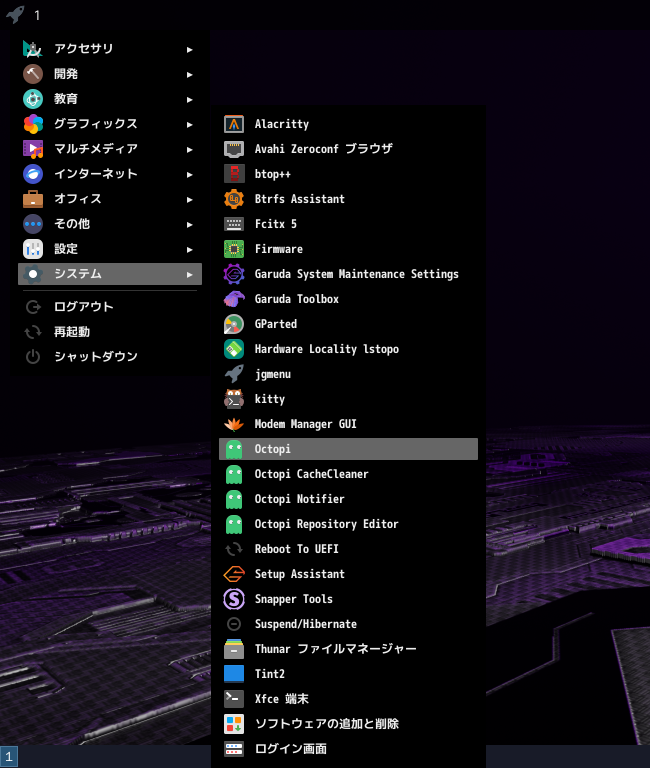Launch Garuda Toolbox entry text
Screen dimensions: 650x768
(296, 299)
